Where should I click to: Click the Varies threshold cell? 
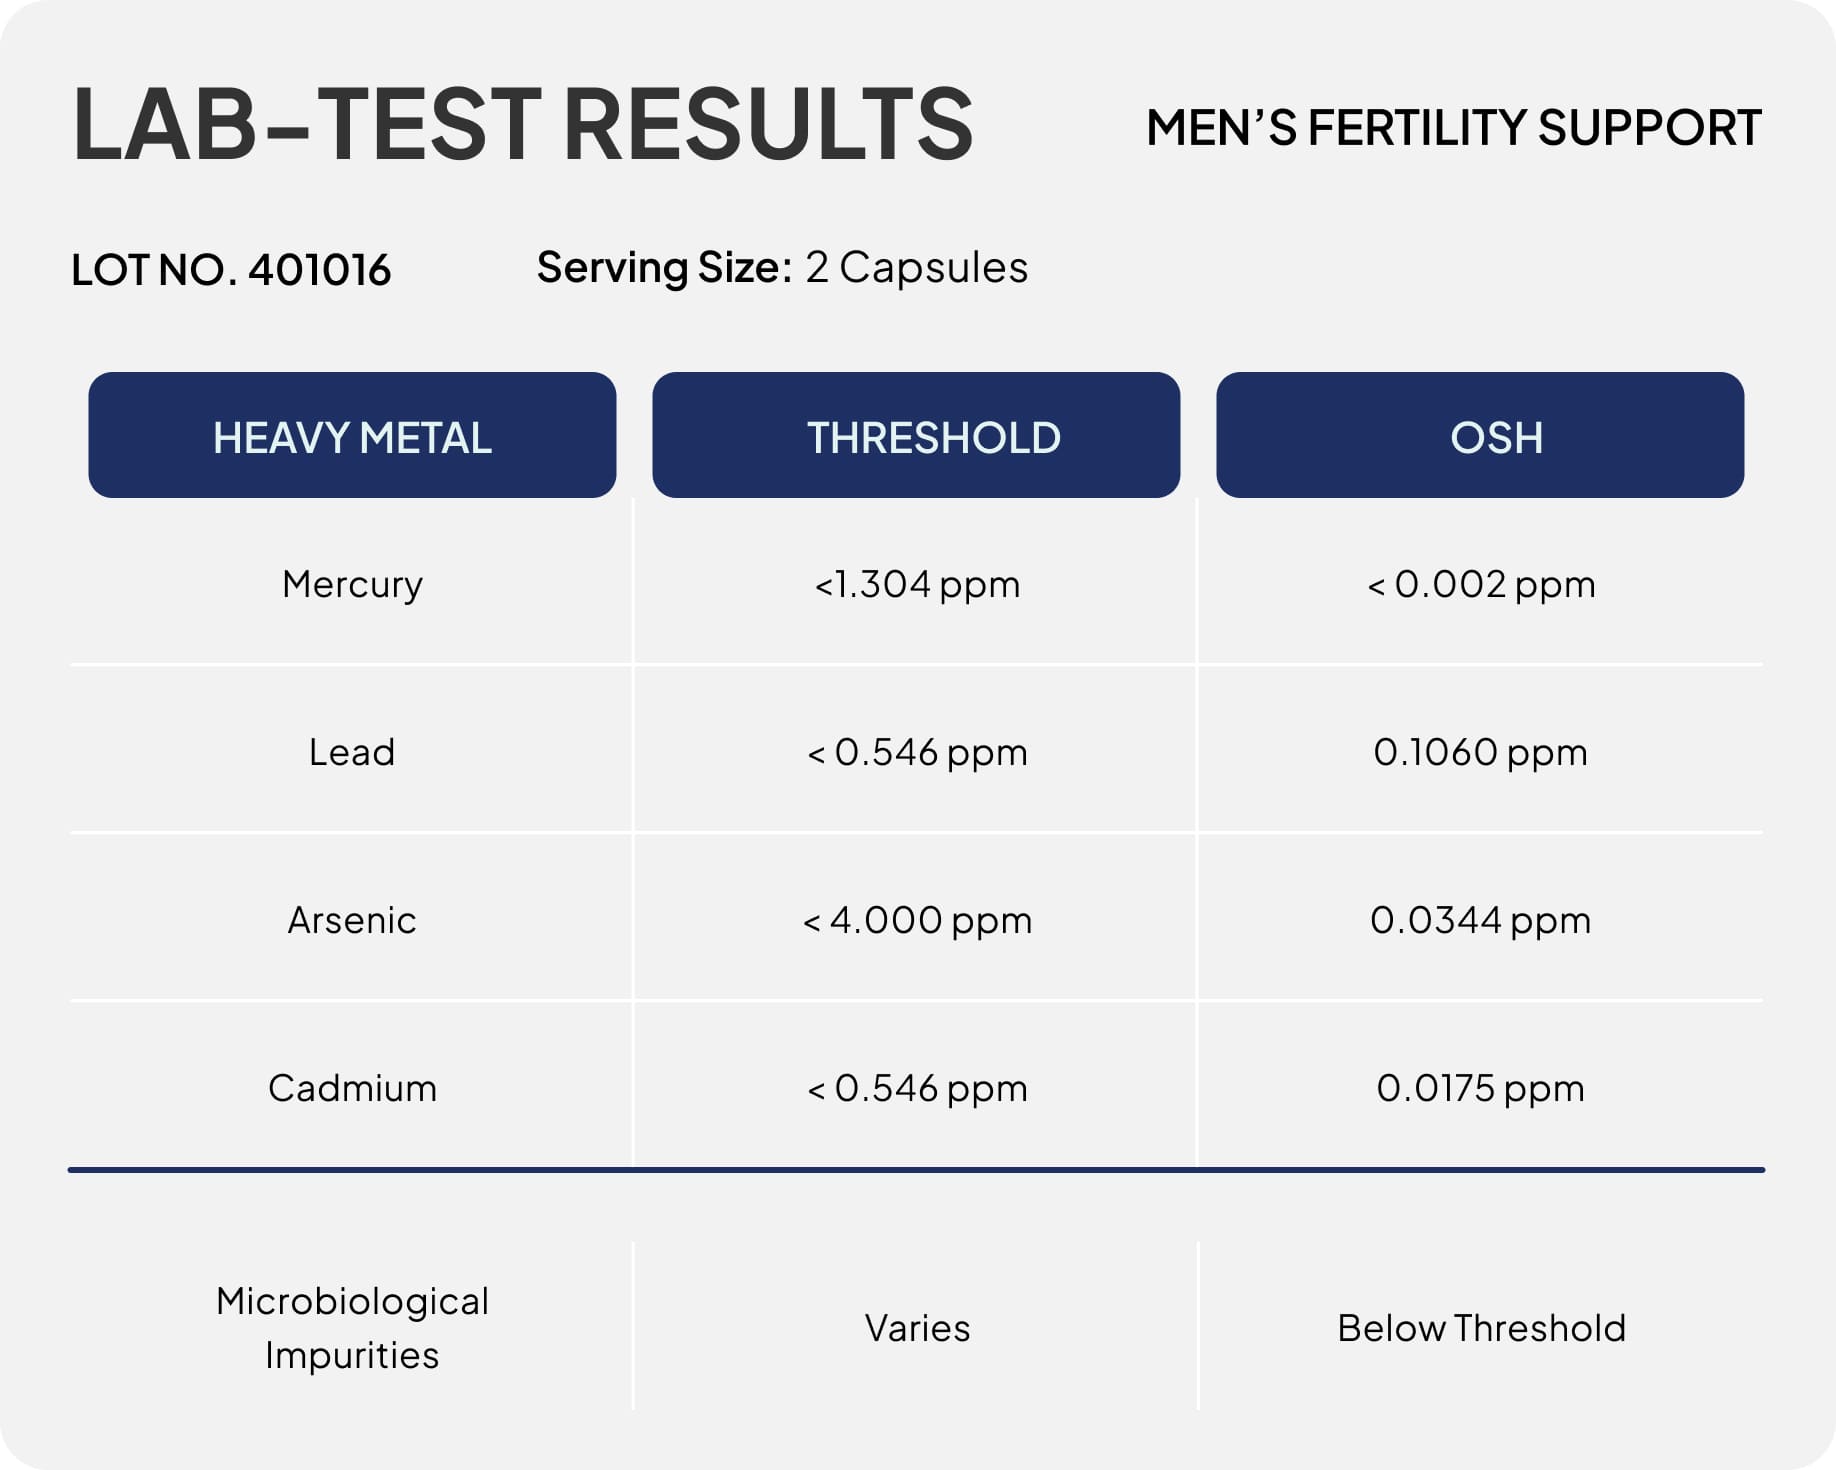(917, 1328)
